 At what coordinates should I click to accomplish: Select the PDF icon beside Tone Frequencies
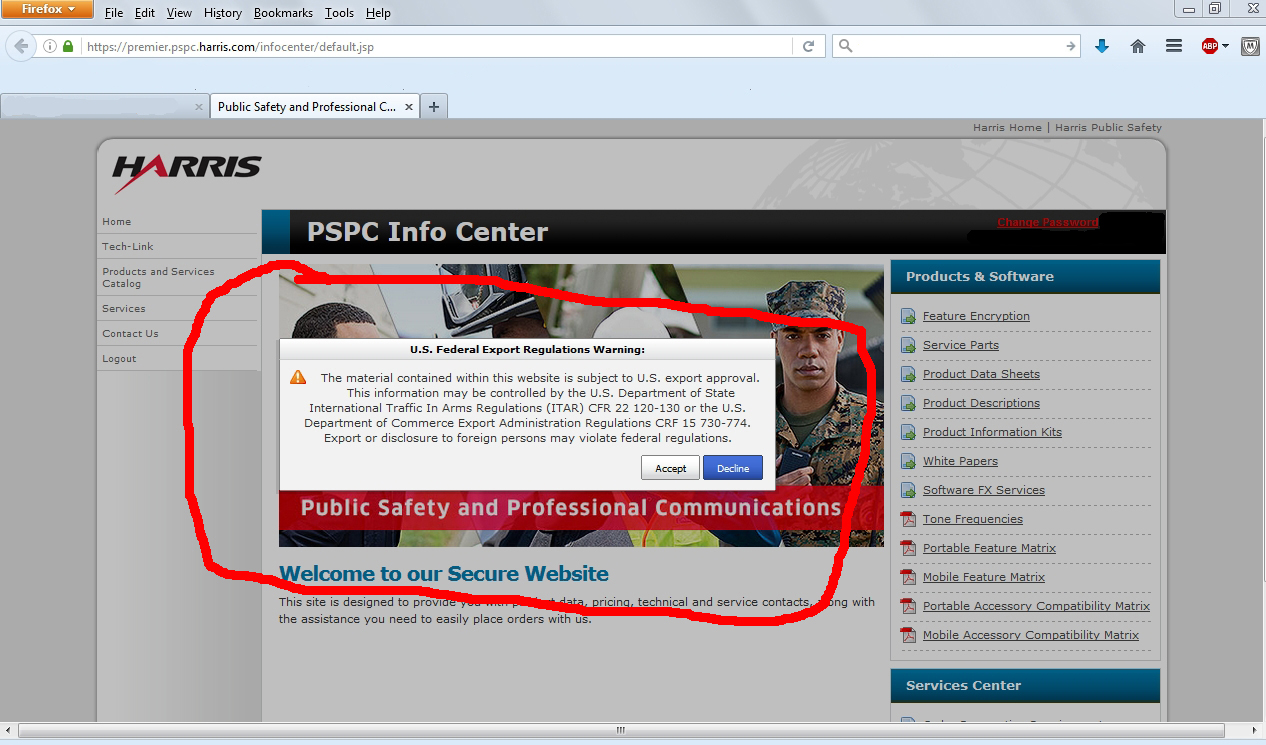(908, 519)
